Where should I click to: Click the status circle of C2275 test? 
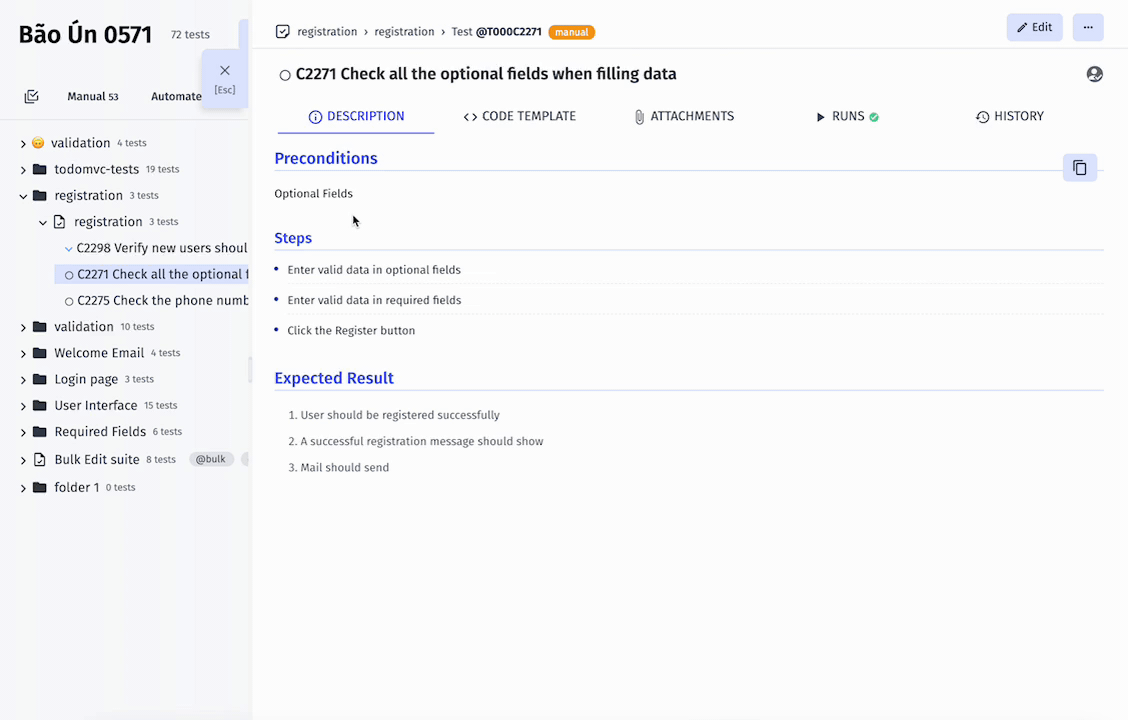[x=69, y=301]
